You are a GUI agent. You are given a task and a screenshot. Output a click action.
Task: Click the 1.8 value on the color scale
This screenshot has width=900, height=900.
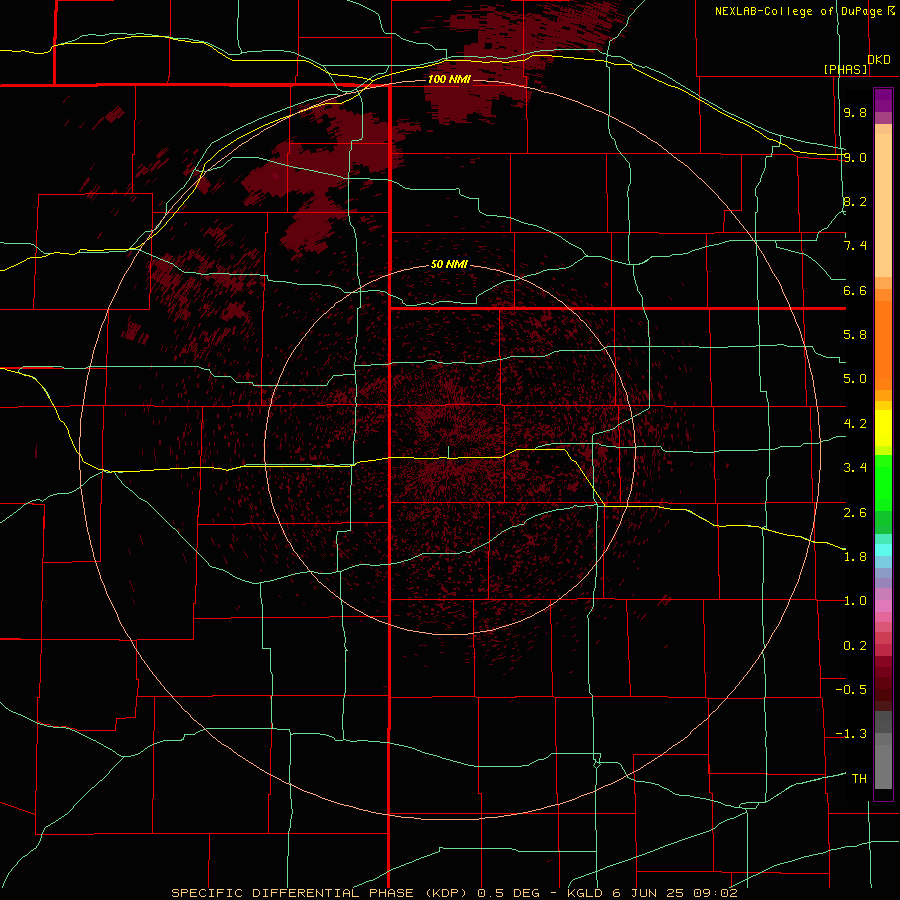[x=855, y=557]
